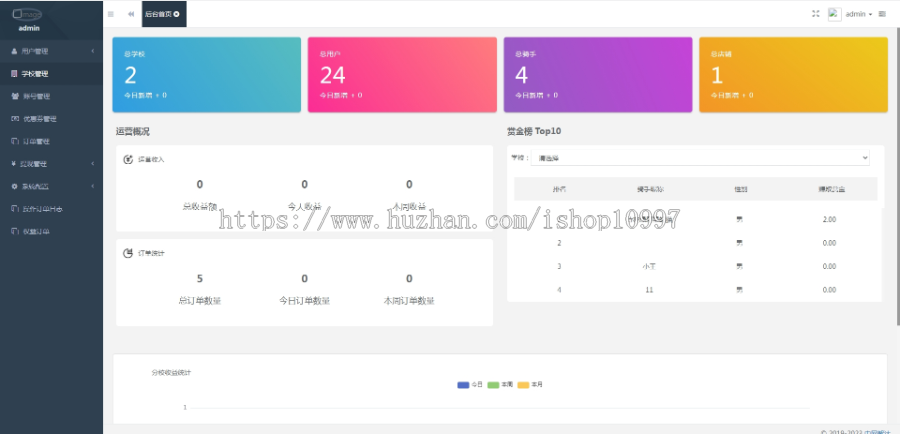Click the logo above admin in sidebar

(x=28, y=14)
